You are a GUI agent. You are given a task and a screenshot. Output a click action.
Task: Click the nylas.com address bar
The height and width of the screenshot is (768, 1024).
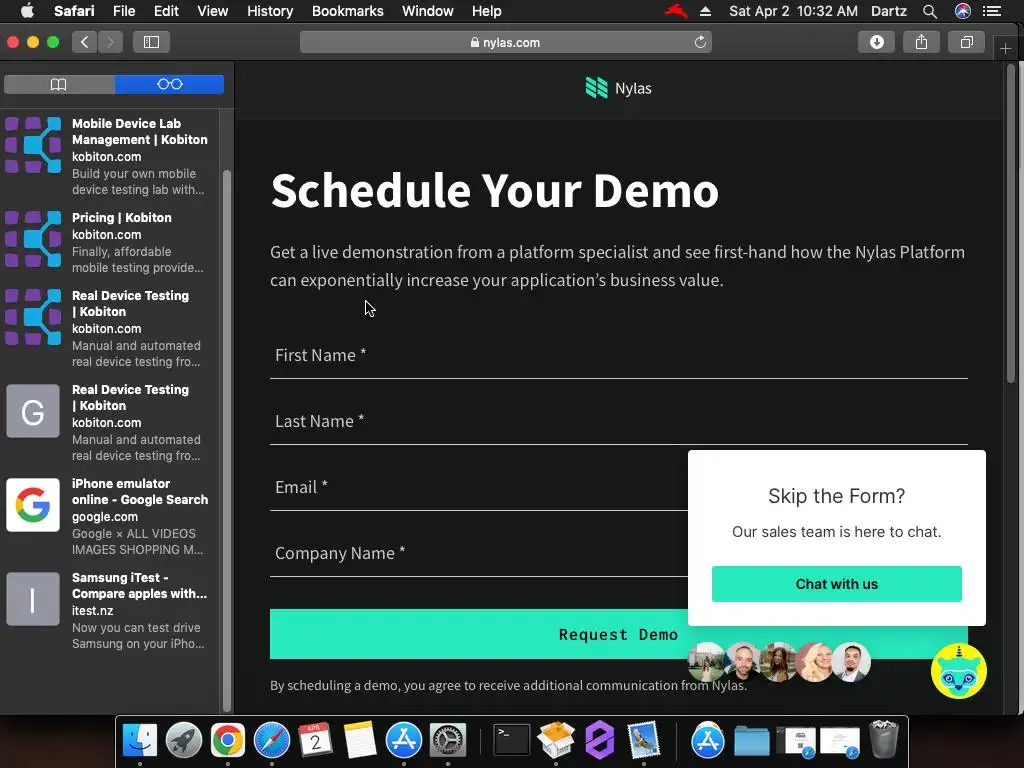(x=505, y=42)
